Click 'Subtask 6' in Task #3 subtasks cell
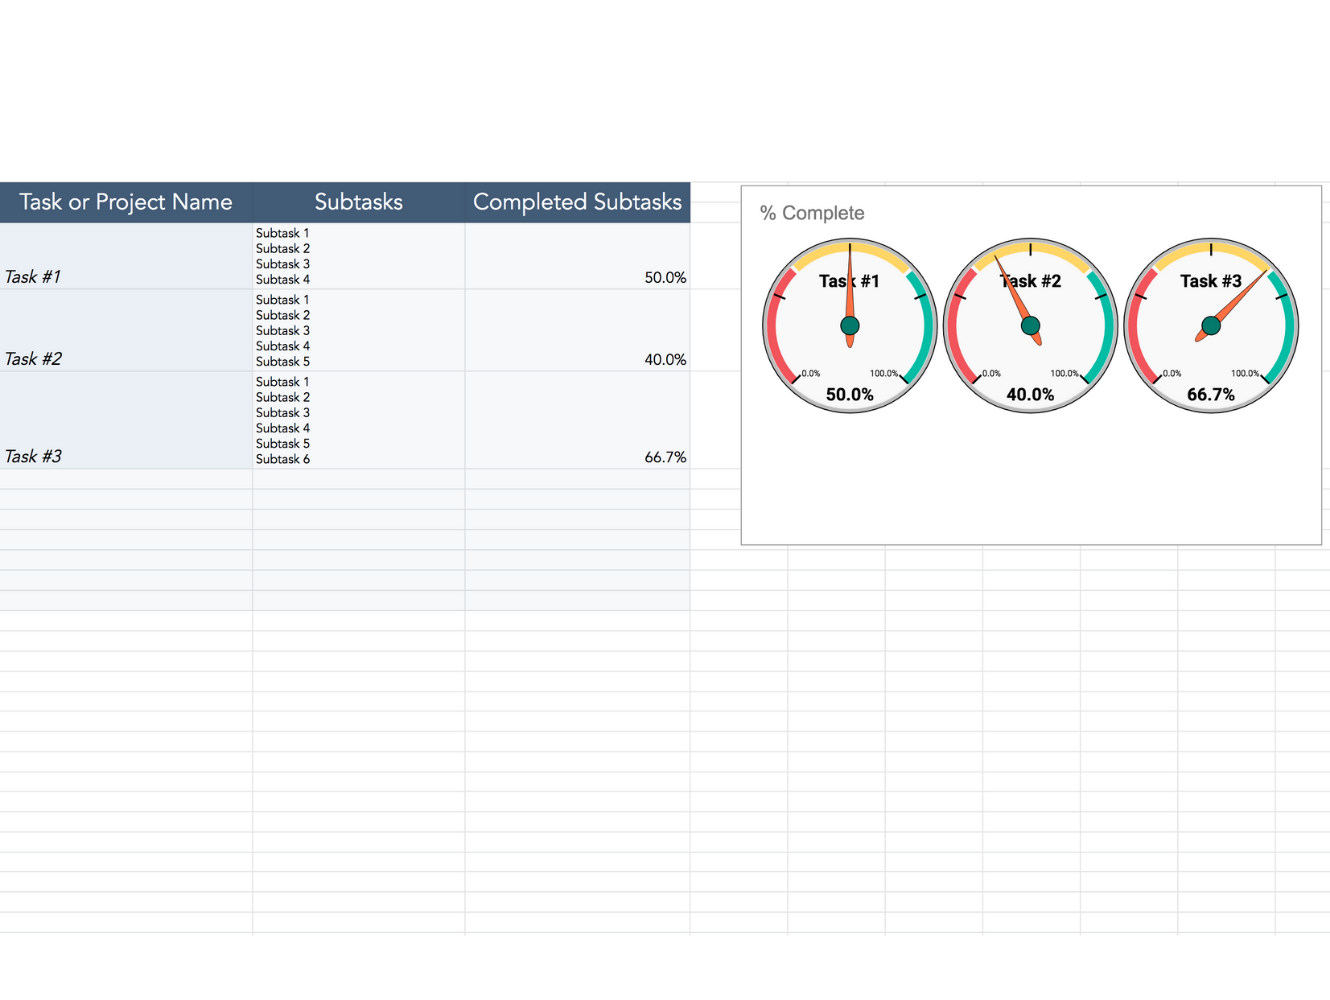Viewport: 1330px width, 1000px height. coord(283,459)
